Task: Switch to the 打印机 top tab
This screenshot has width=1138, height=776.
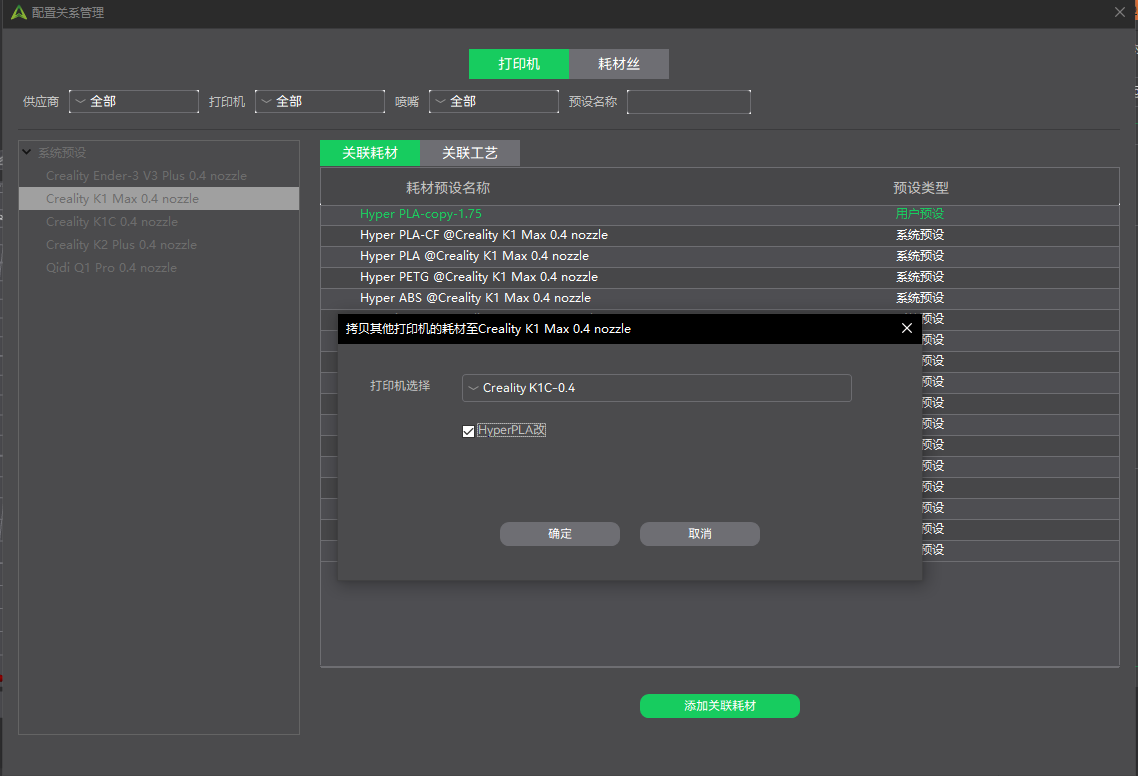Action: click(519, 64)
